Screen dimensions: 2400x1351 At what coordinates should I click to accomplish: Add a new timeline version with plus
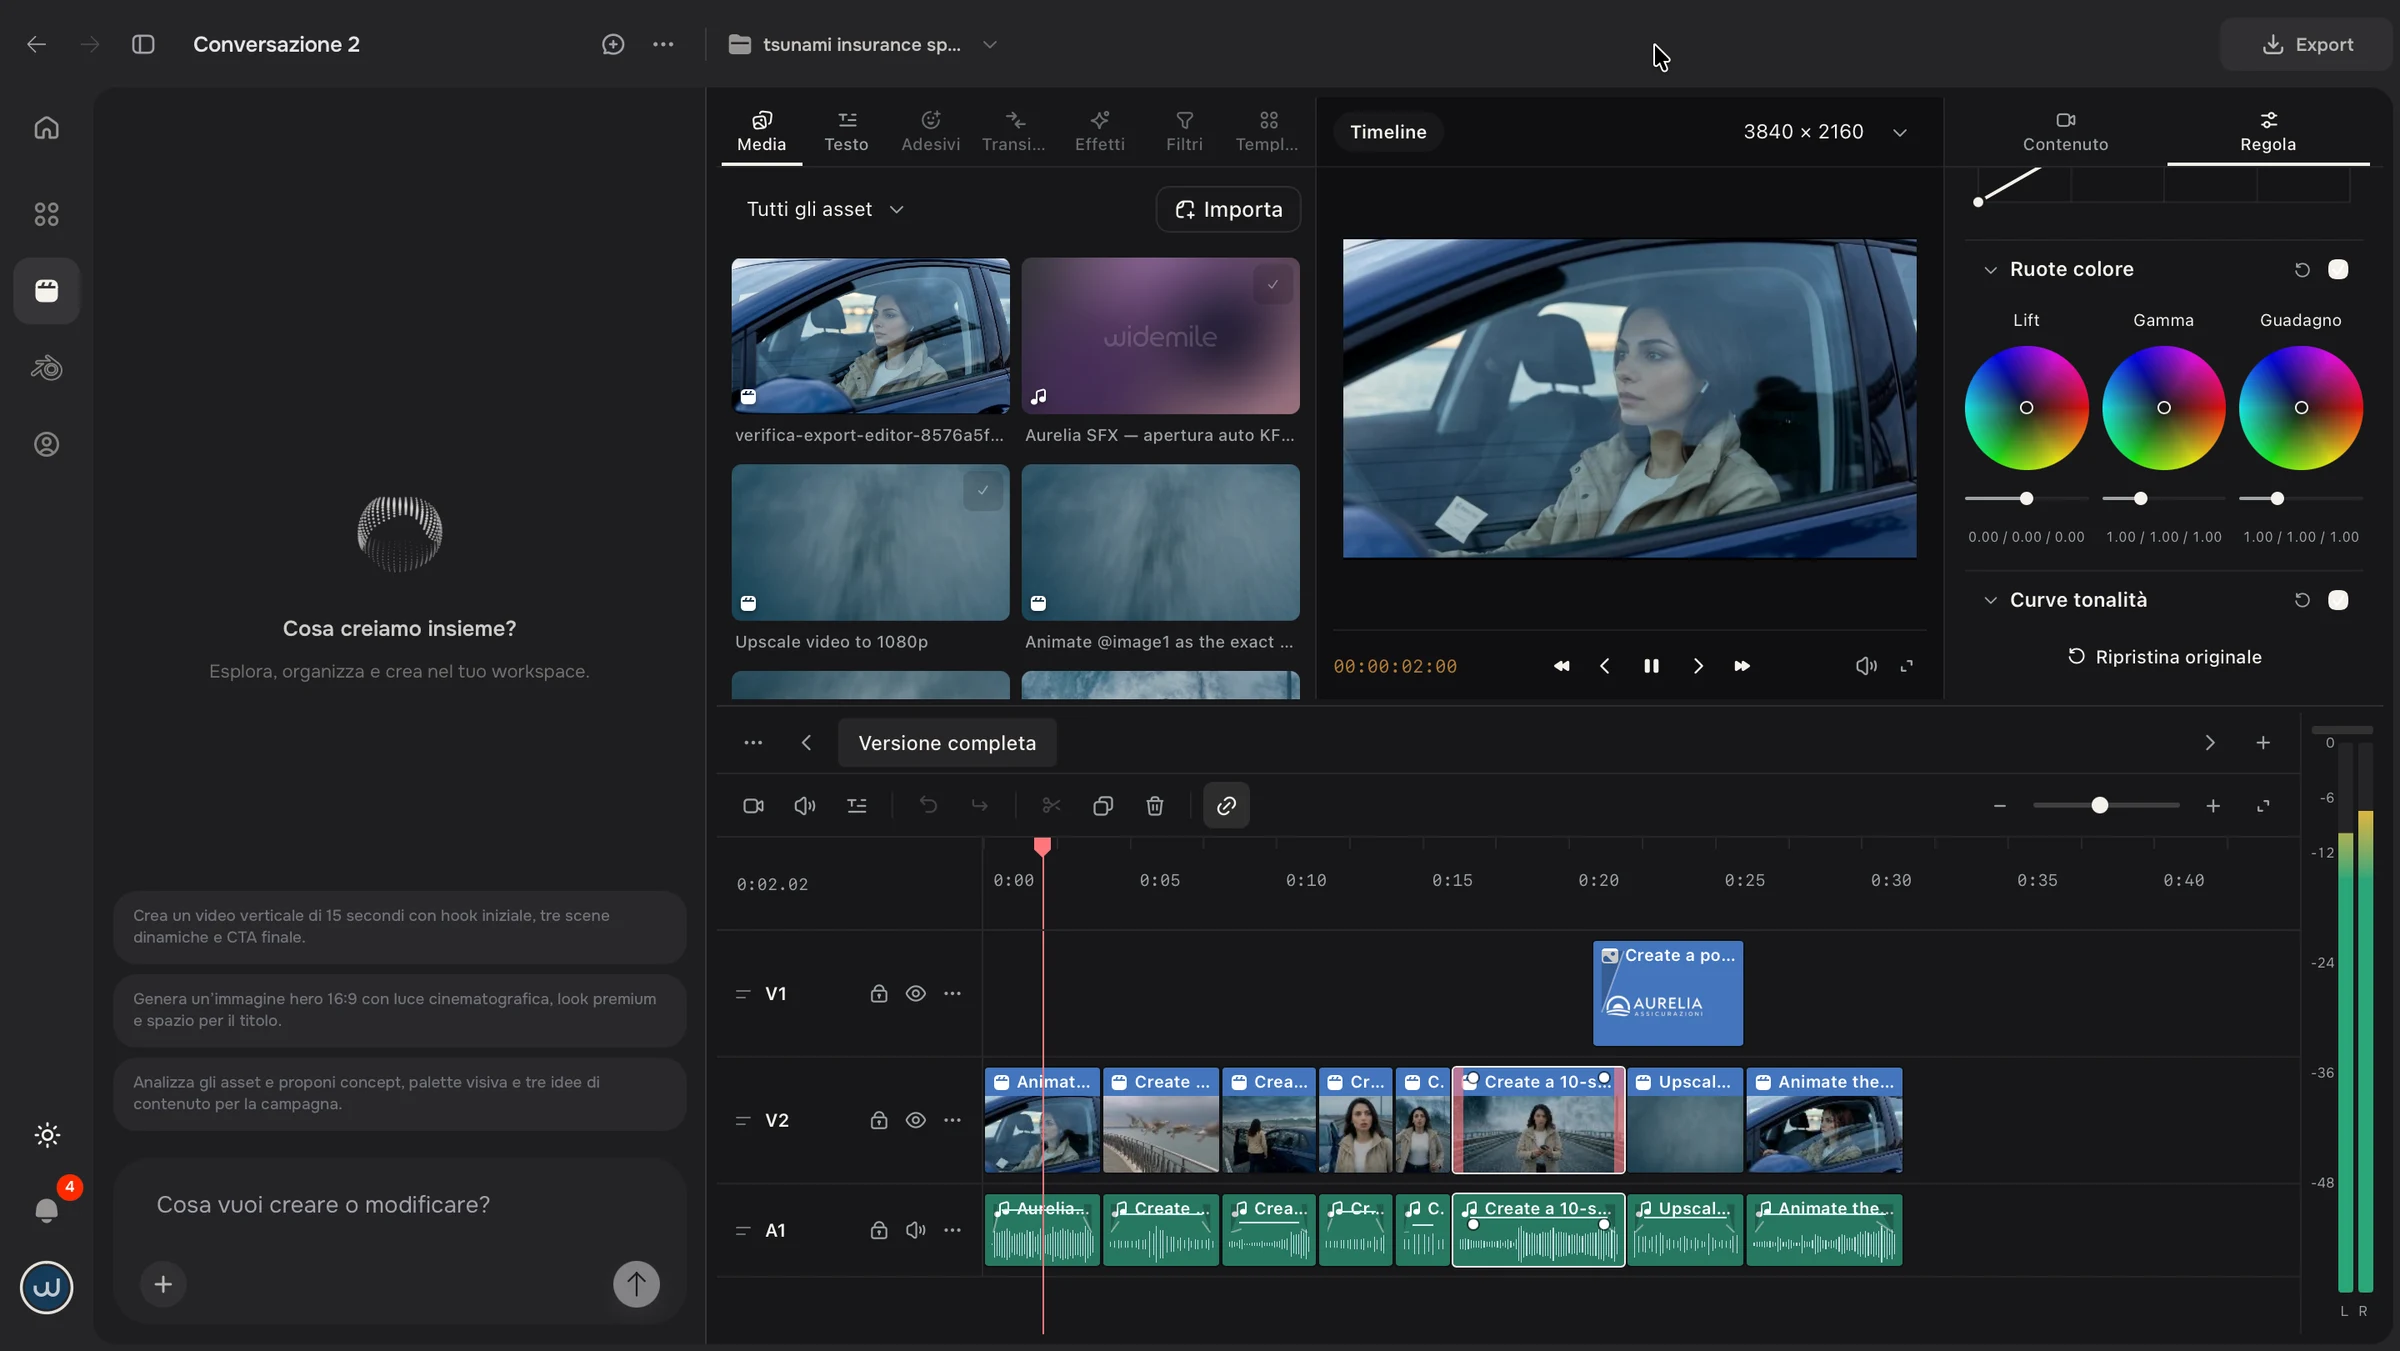pyautogui.click(x=2263, y=743)
